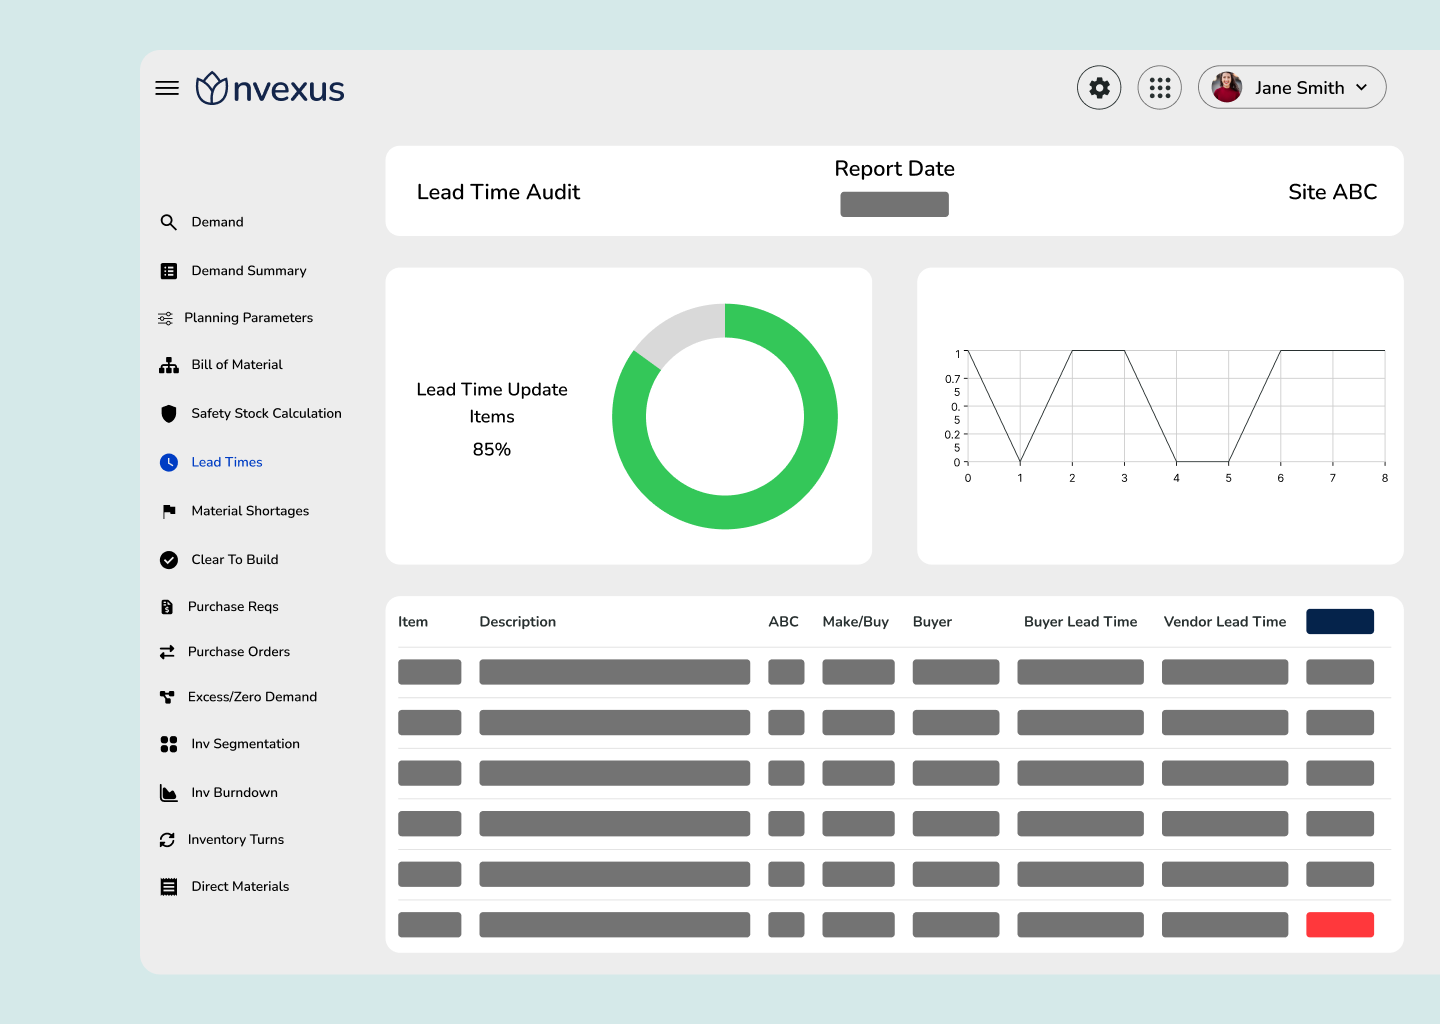Click the Safety Stock Calculation shield icon
This screenshot has height=1024, width=1440.
click(169, 414)
